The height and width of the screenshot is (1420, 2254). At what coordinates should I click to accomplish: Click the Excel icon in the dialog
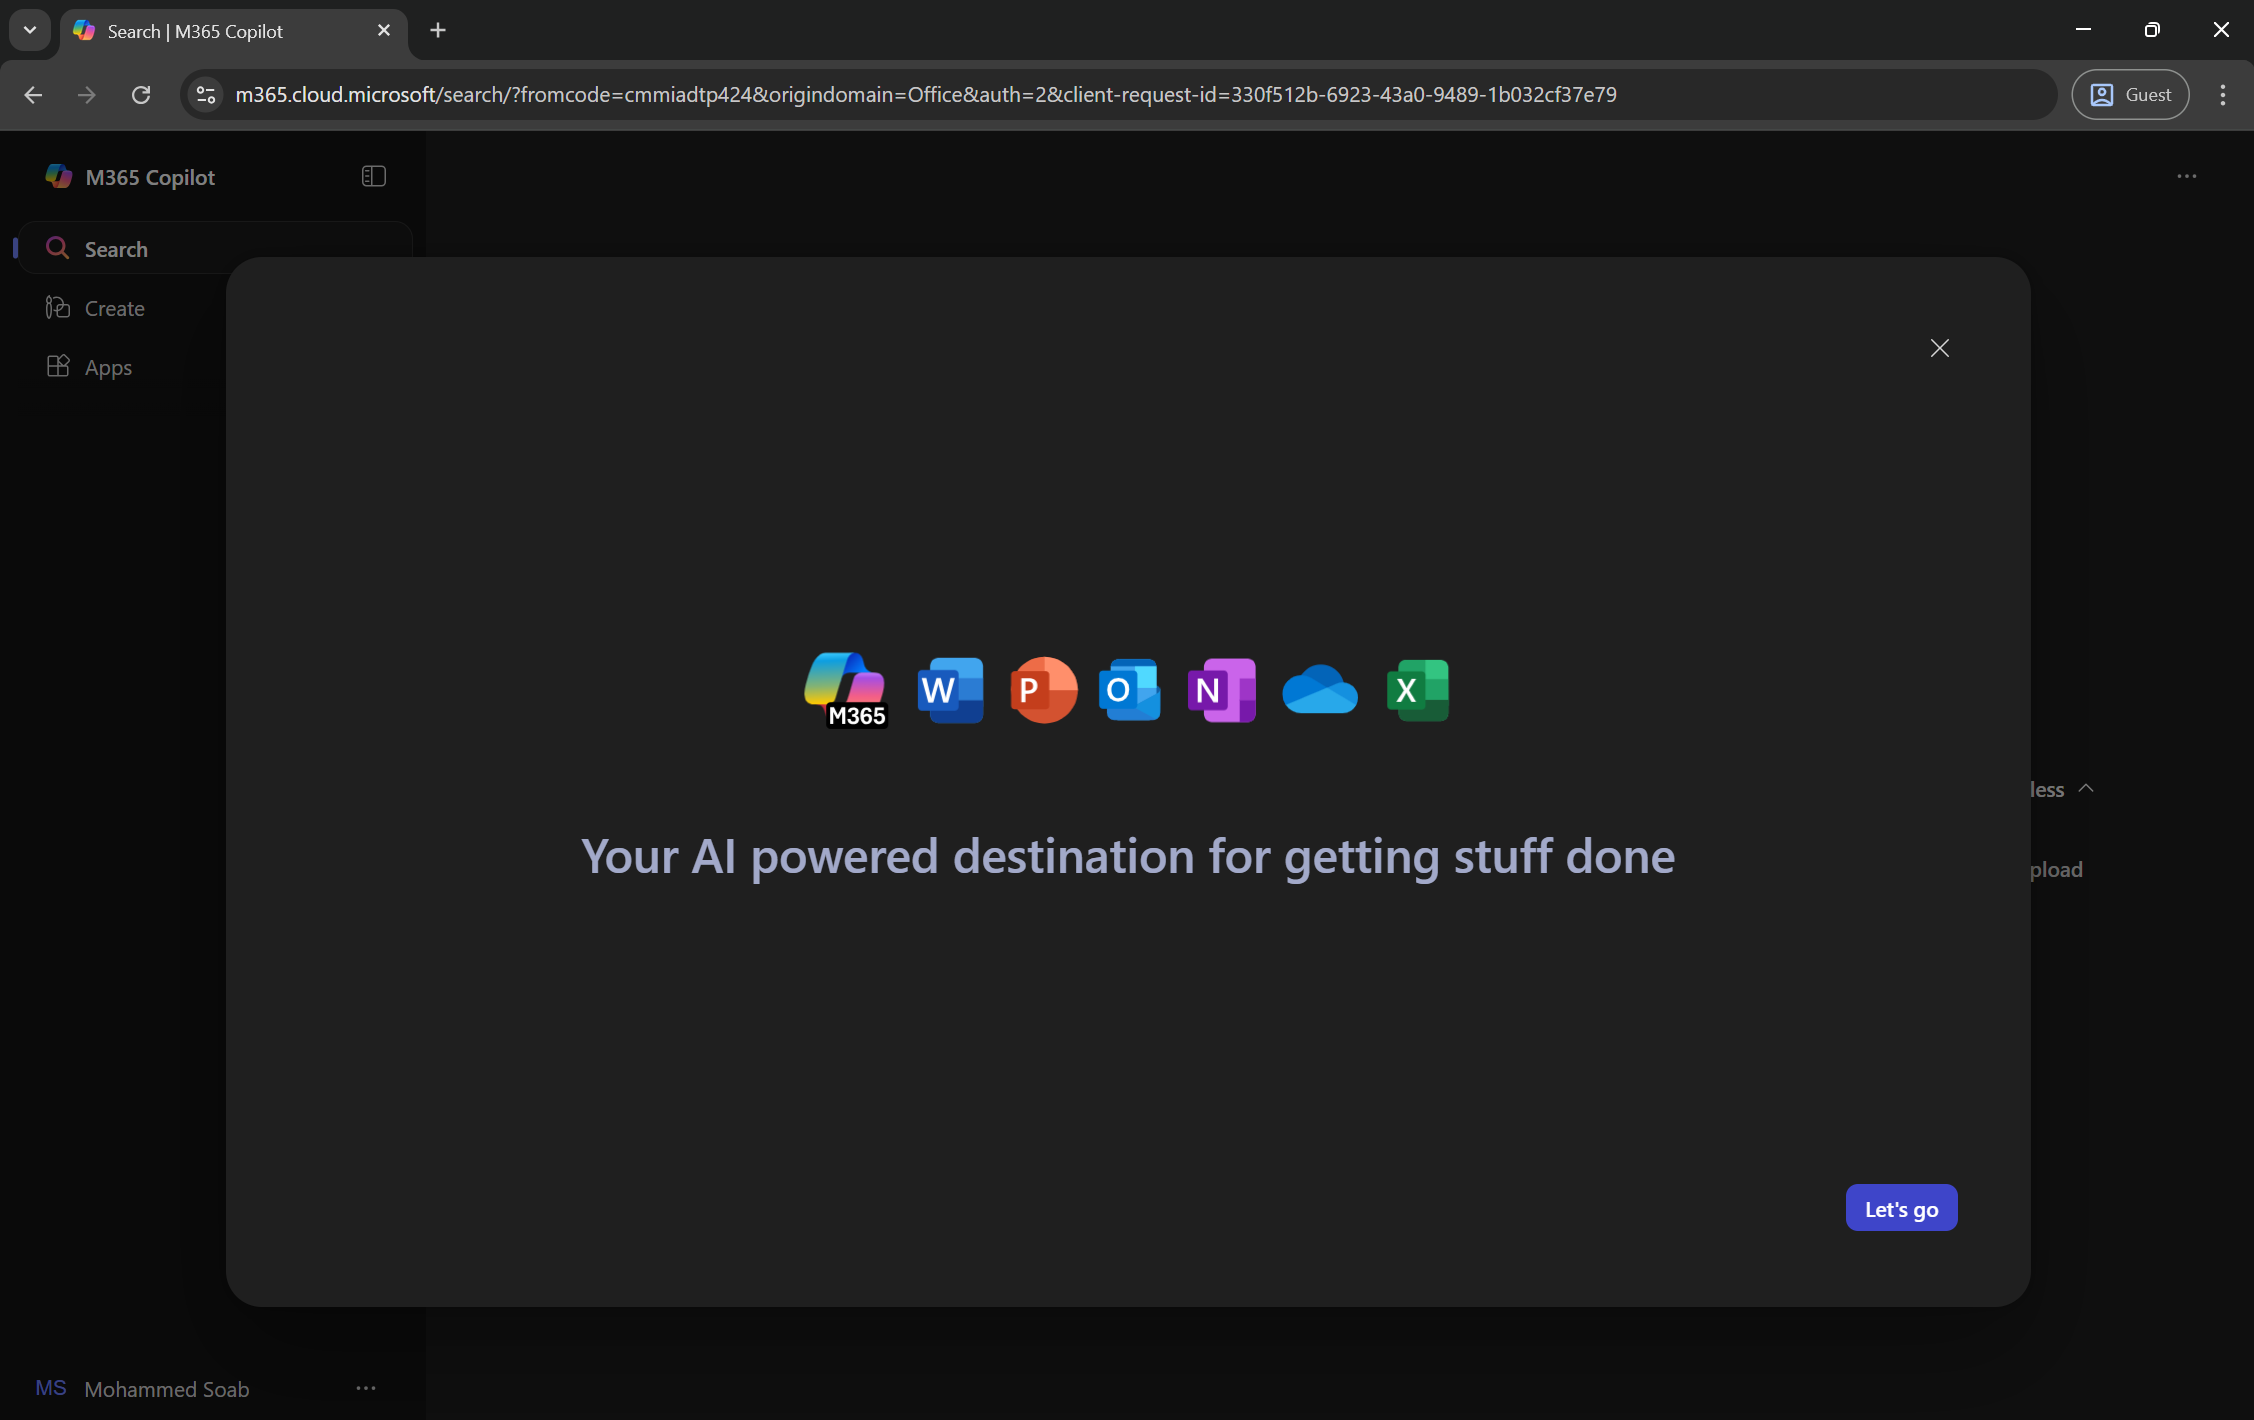[x=1418, y=690]
